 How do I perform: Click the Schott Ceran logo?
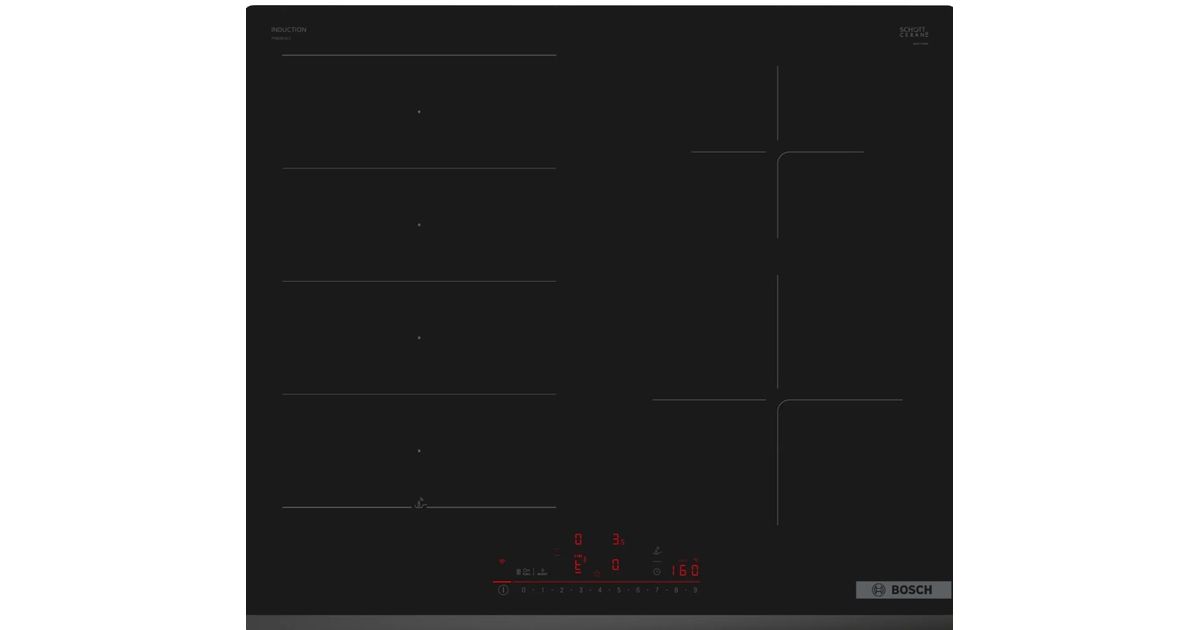pos(914,33)
